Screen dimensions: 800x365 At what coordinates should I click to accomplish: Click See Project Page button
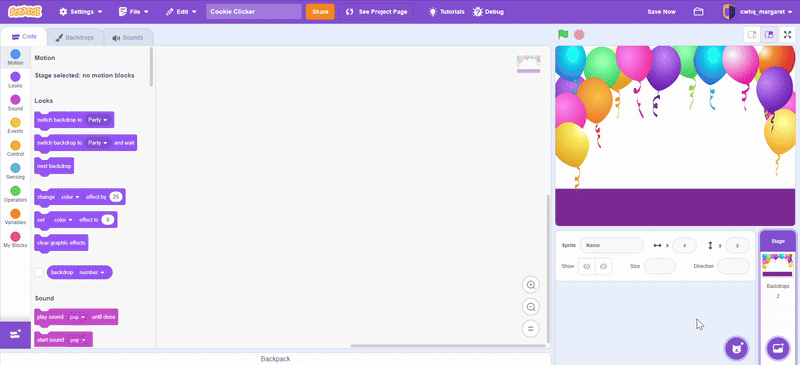point(377,11)
